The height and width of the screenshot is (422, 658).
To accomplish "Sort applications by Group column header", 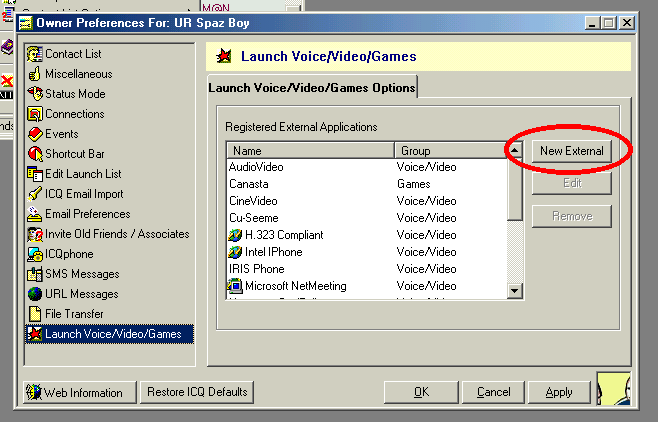I will tap(450, 151).
